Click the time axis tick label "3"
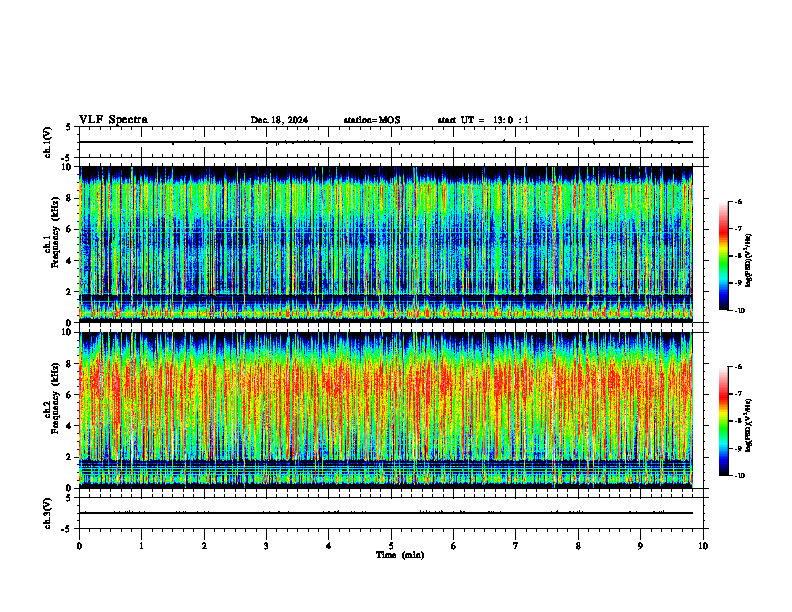 266,546
